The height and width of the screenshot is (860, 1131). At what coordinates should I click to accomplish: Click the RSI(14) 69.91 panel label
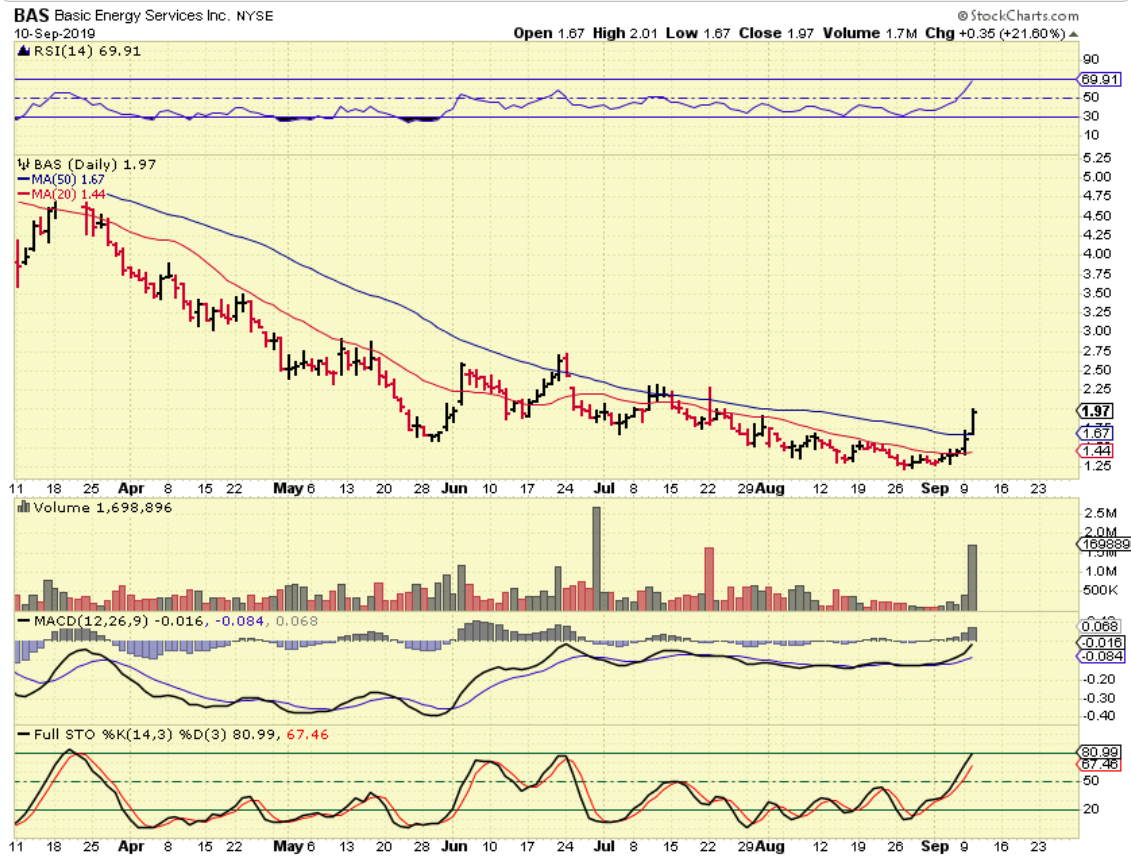(87, 51)
